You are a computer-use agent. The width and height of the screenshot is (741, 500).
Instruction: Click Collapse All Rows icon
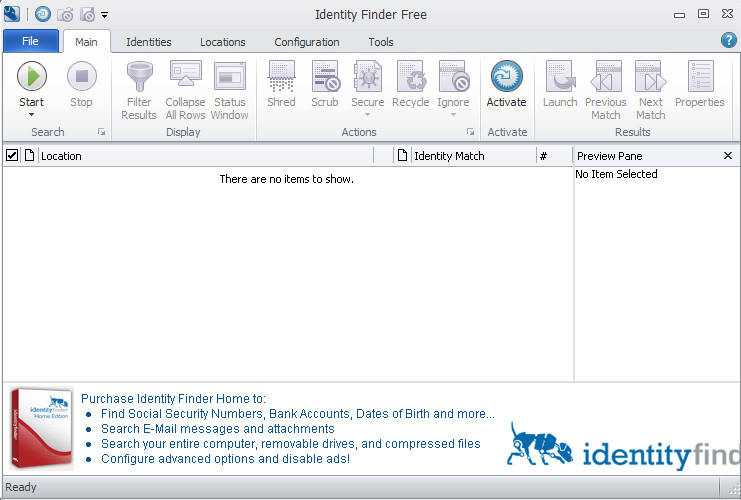185,75
